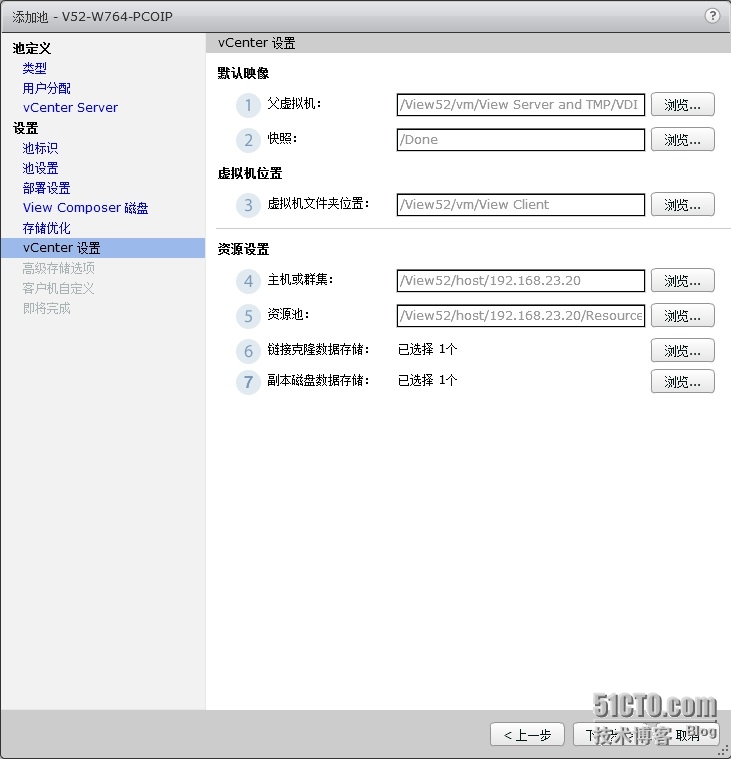This screenshot has width=731, height=759.
Task: Open the vCenter Server step
Action: 70,107
